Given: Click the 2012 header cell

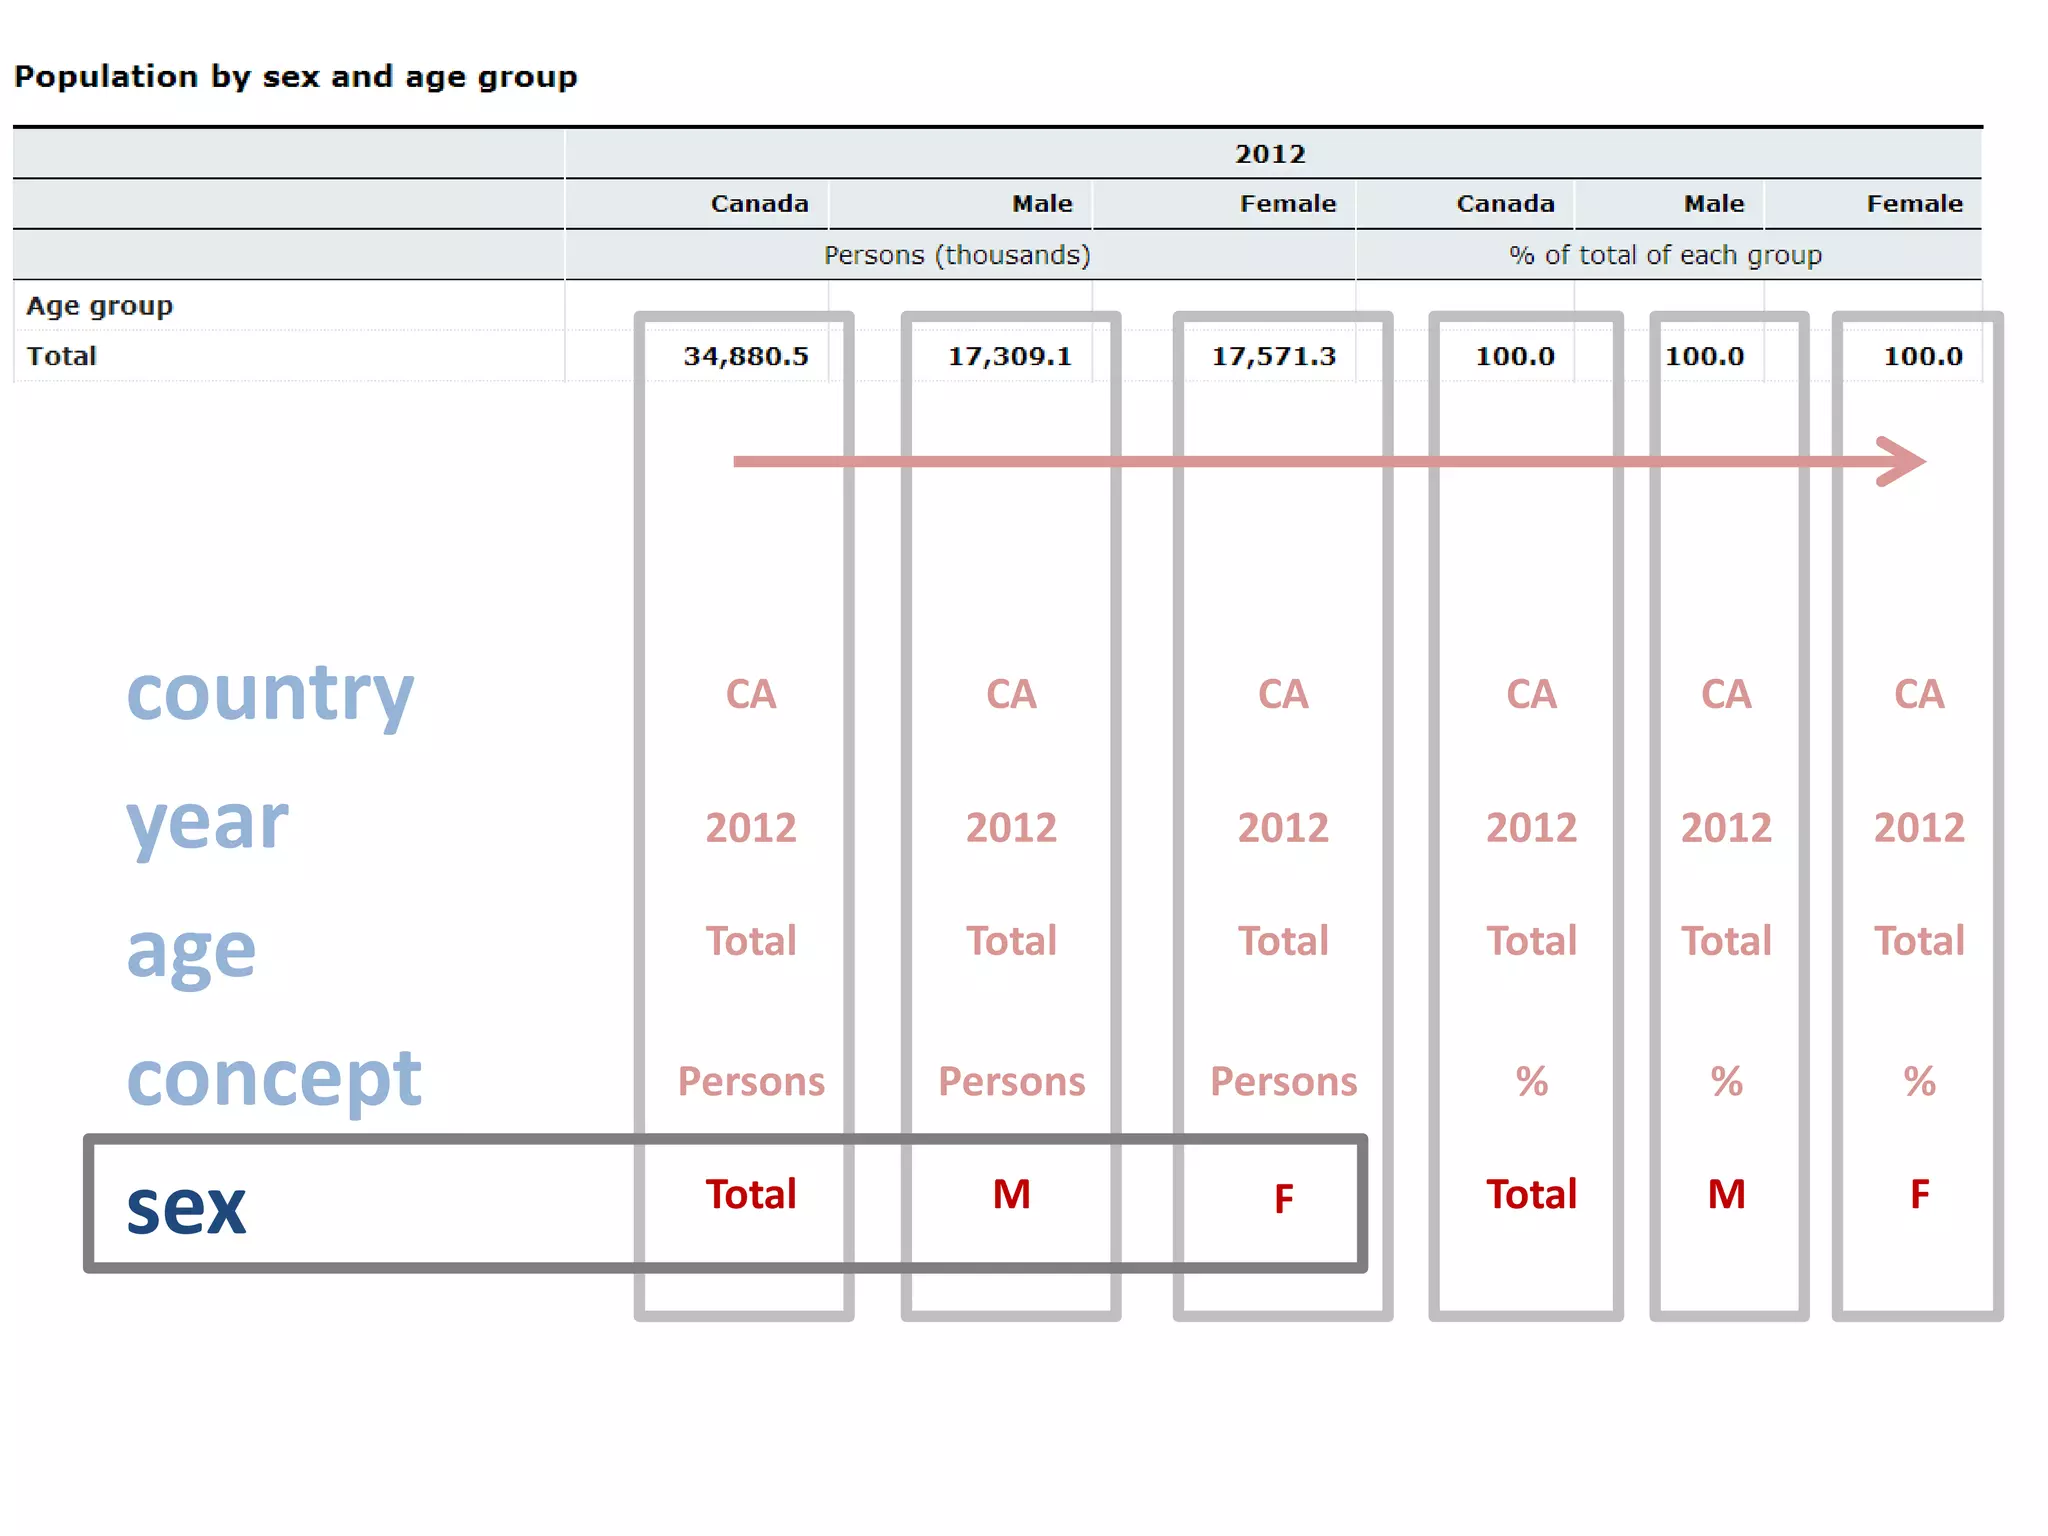Looking at the screenshot, I should (x=1270, y=154).
